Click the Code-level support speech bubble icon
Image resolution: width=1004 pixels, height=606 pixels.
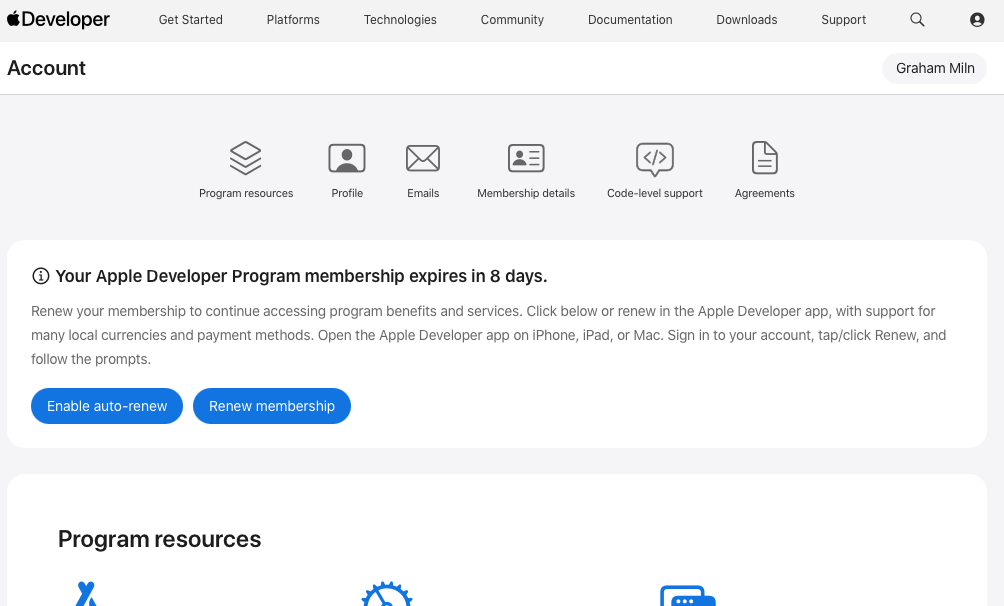click(654, 159)
